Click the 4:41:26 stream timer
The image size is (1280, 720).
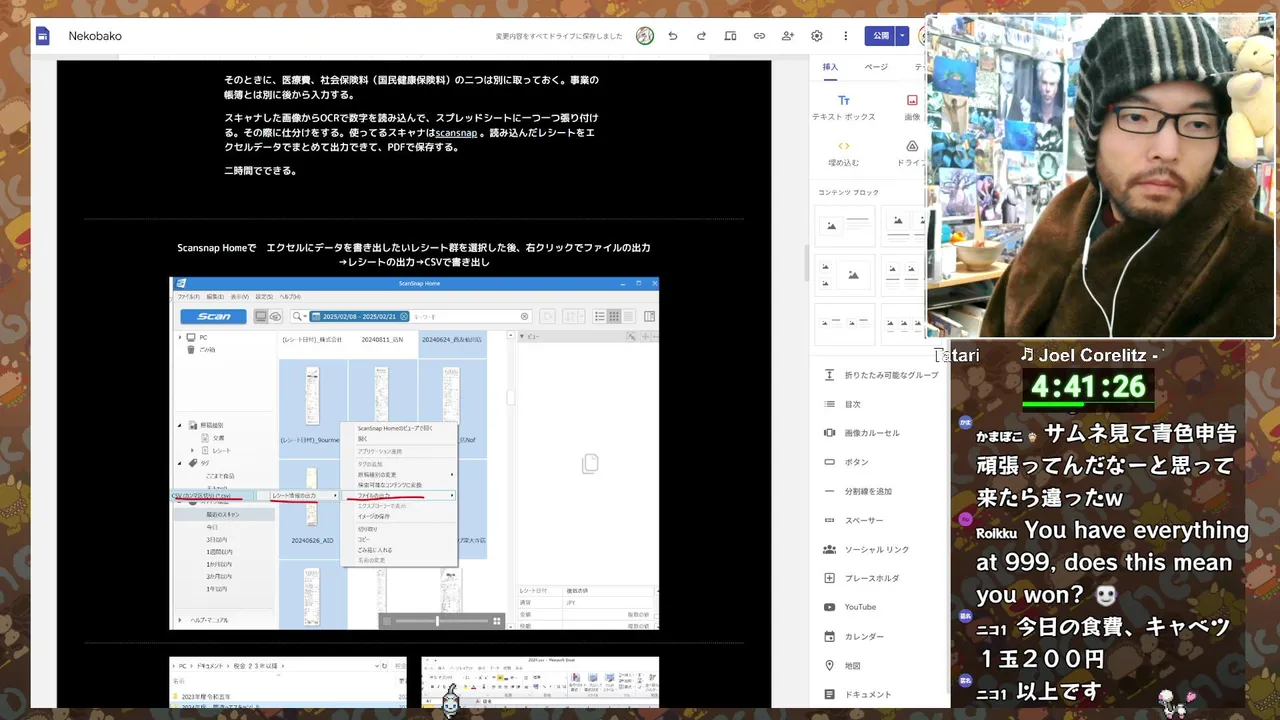(x=1088, y=386)
